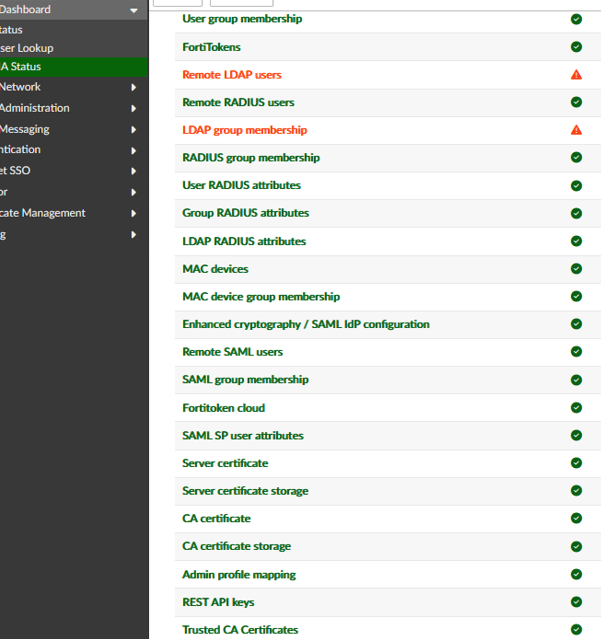Screen dimensions: 601x639
Task: Click the check icon for Remote RADIUS users
Action: (x=576, y=102)
